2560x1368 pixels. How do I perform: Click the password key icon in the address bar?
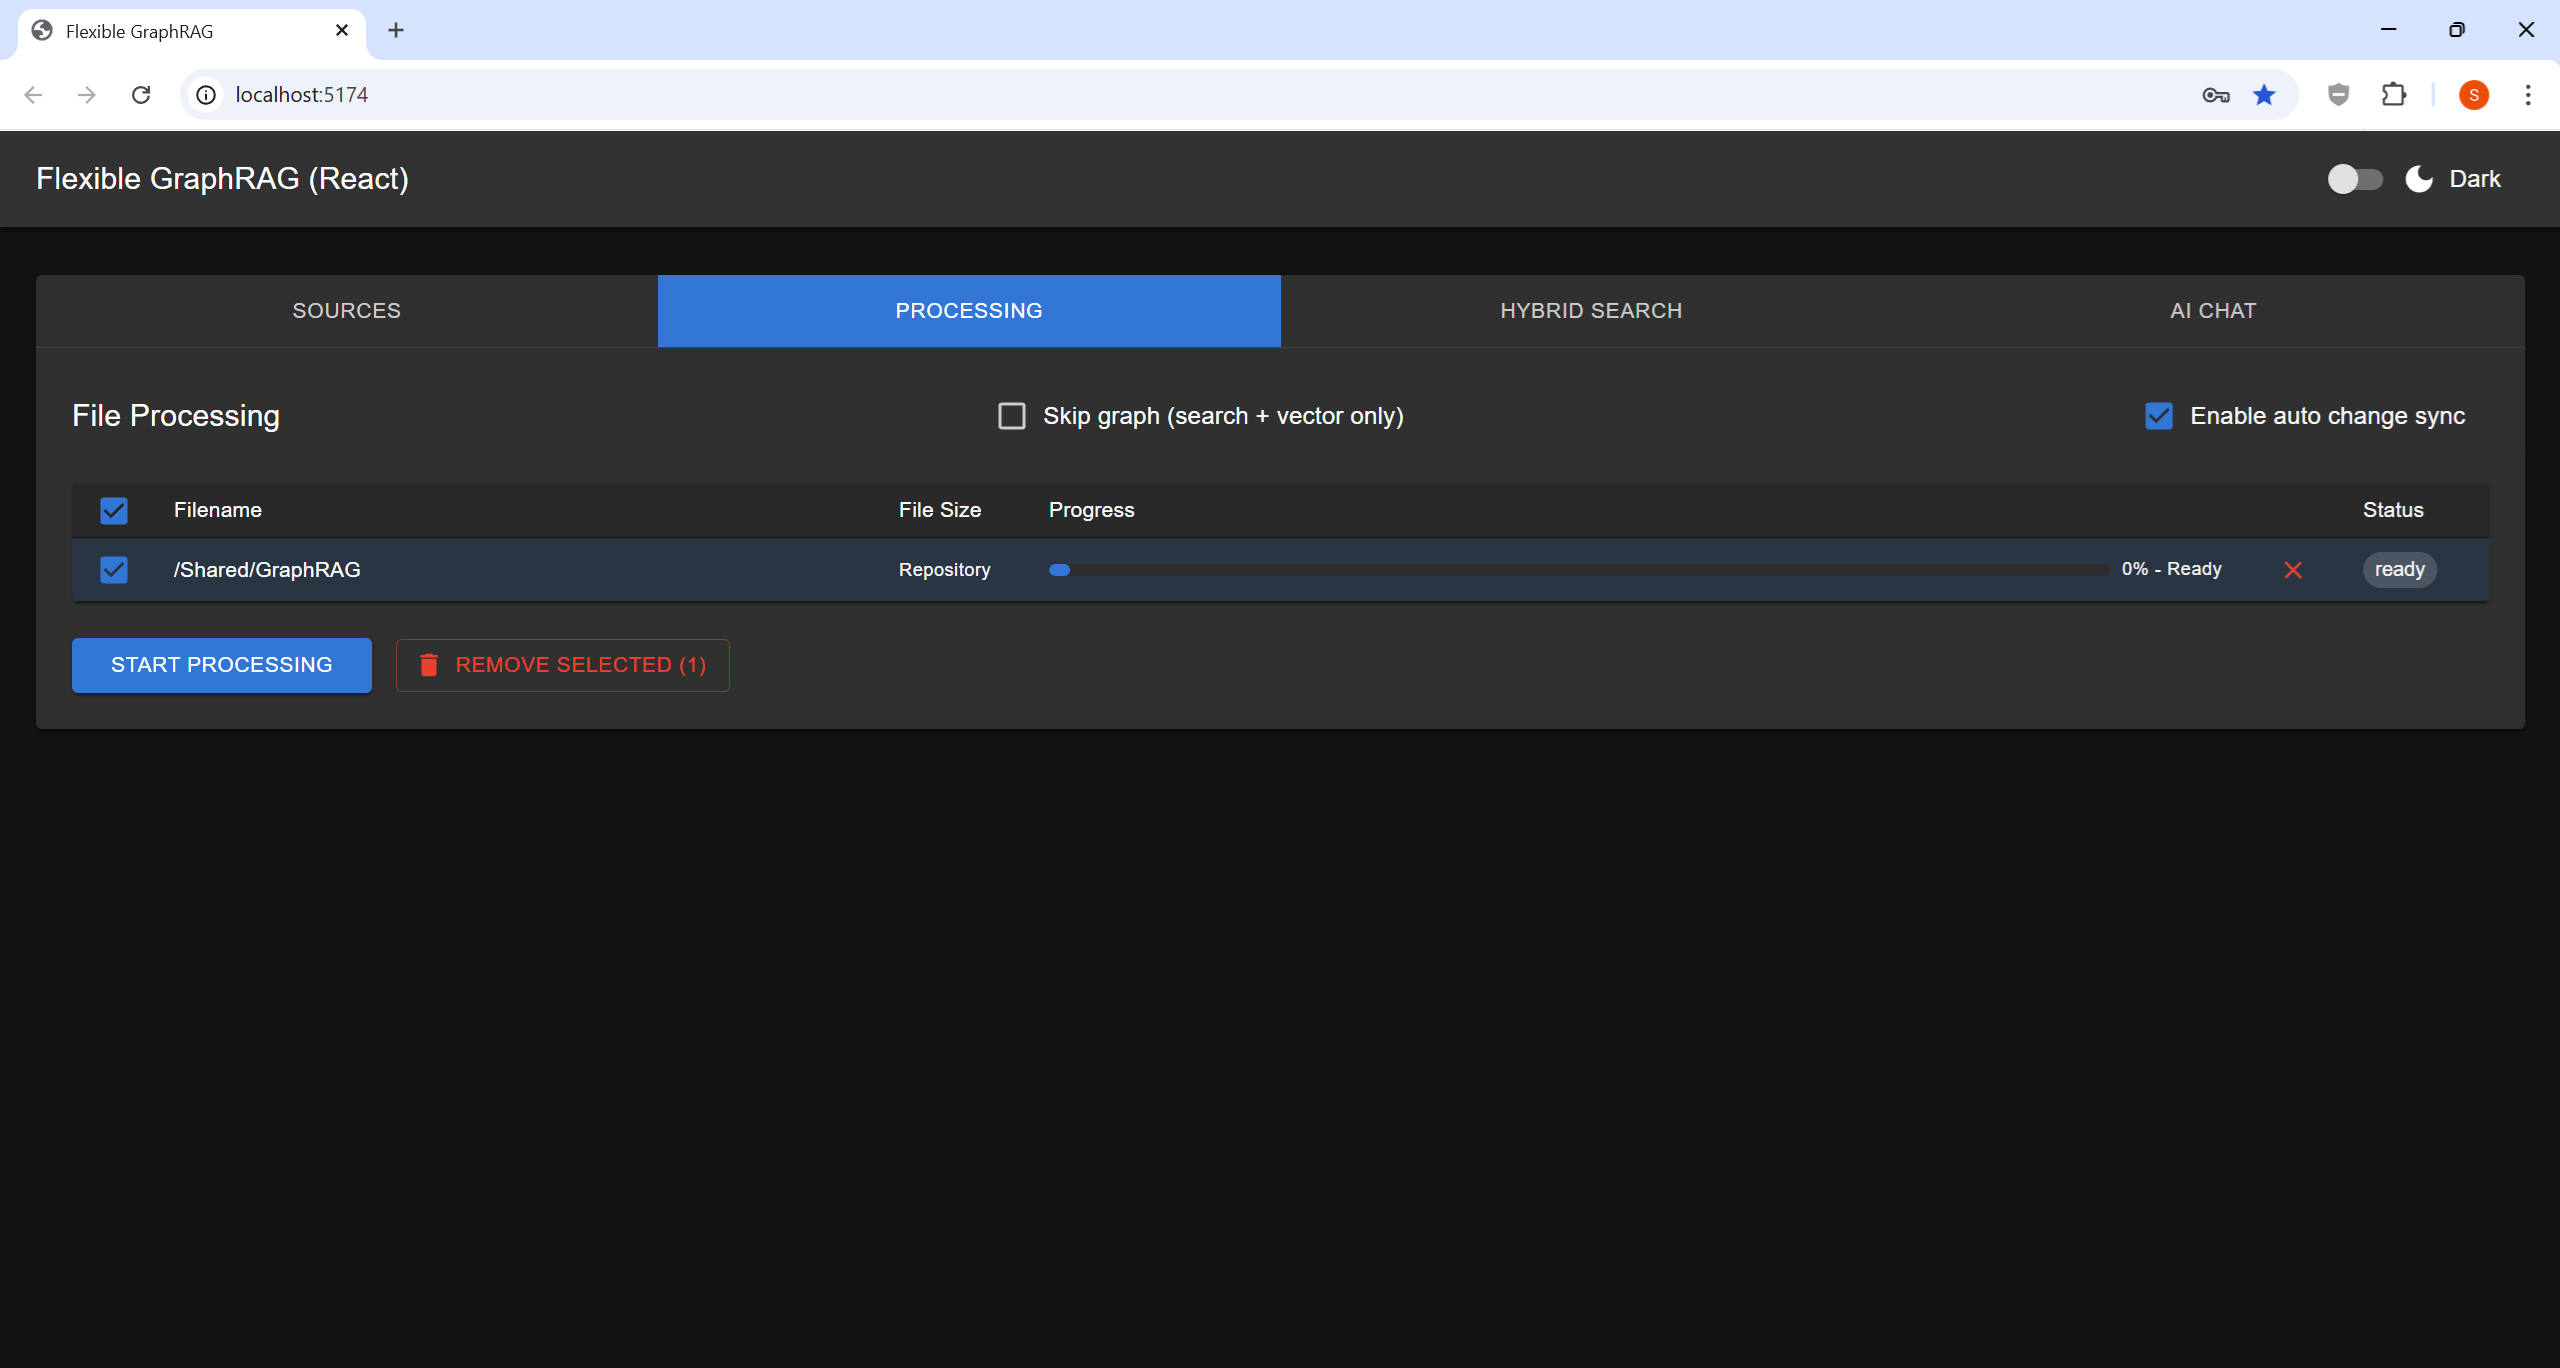click(2215, 94)
